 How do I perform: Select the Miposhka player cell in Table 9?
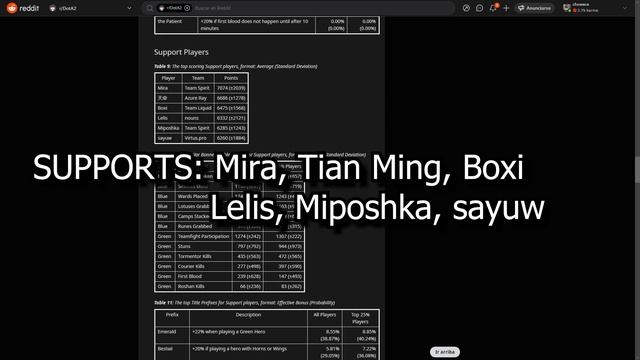168,128
